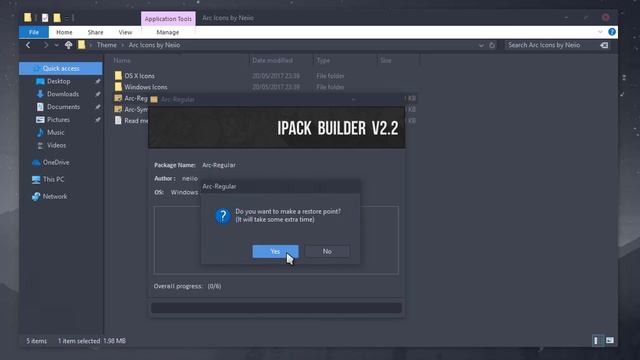Open the Customize Quick Access Toolbar dropdown

click(67, 18)
